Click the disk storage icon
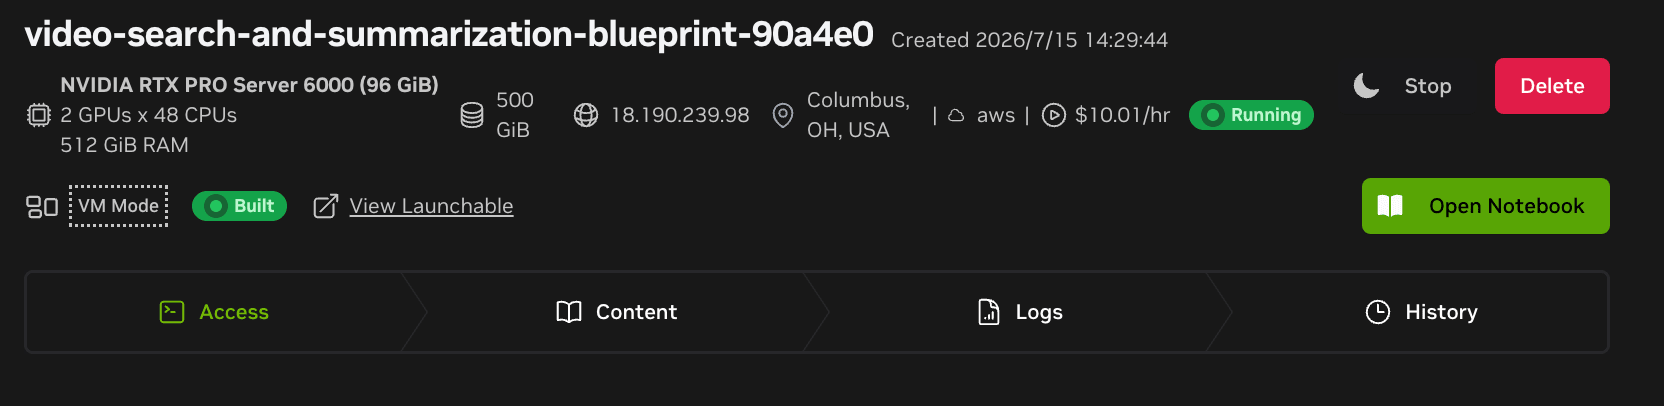 point(472,115)
